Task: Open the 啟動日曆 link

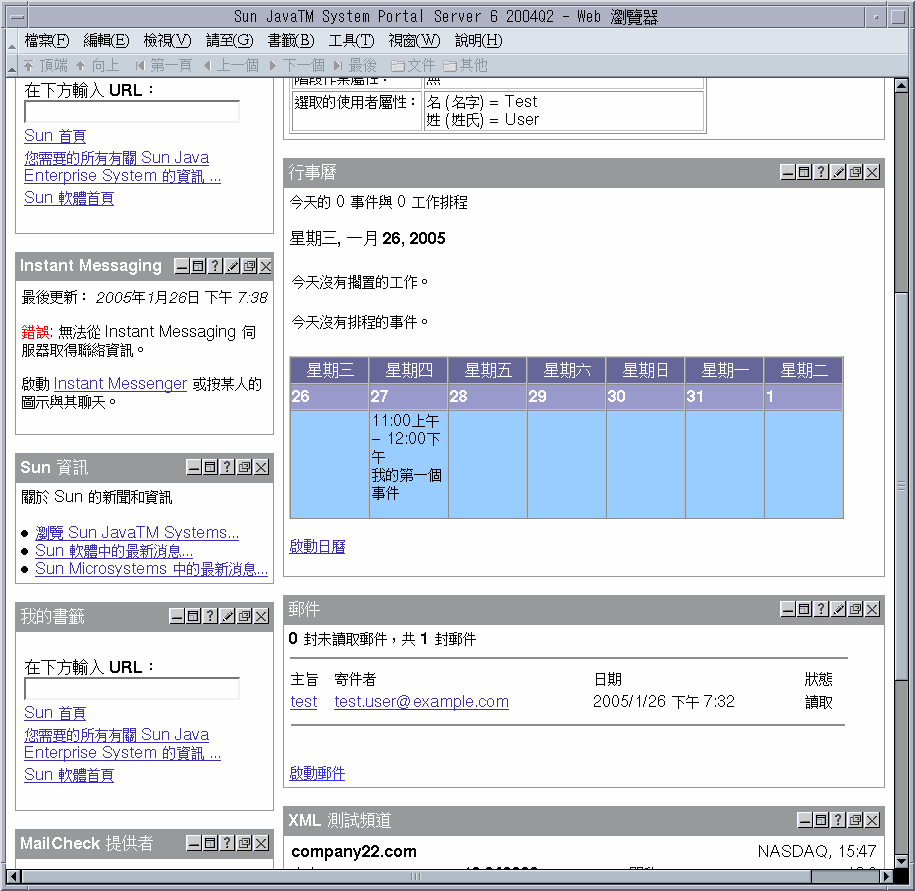Action: (x=317, y=546)
